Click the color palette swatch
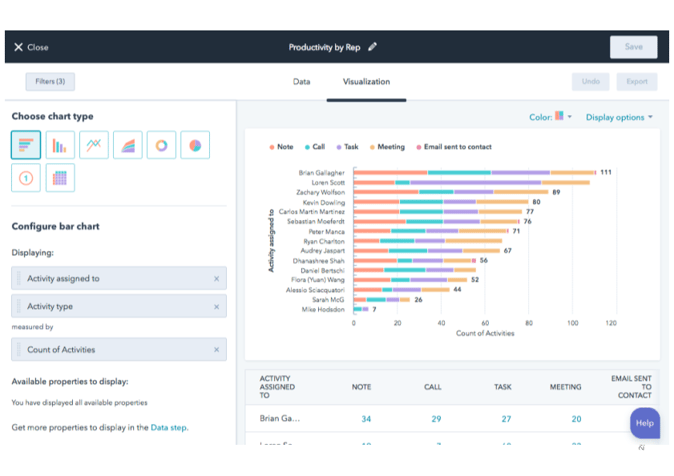The width and height of the screenshot is (674, 476). pyautogui.click(x=559, y=116)
